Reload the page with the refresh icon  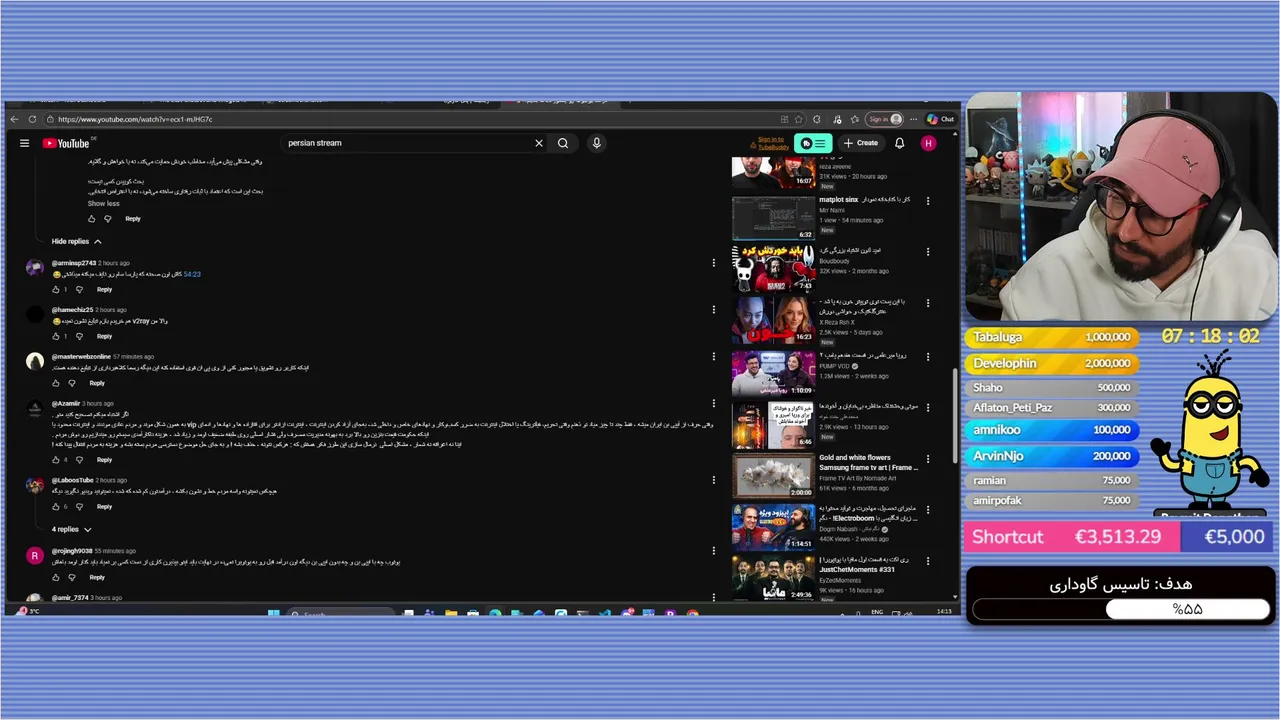(33, 119)
